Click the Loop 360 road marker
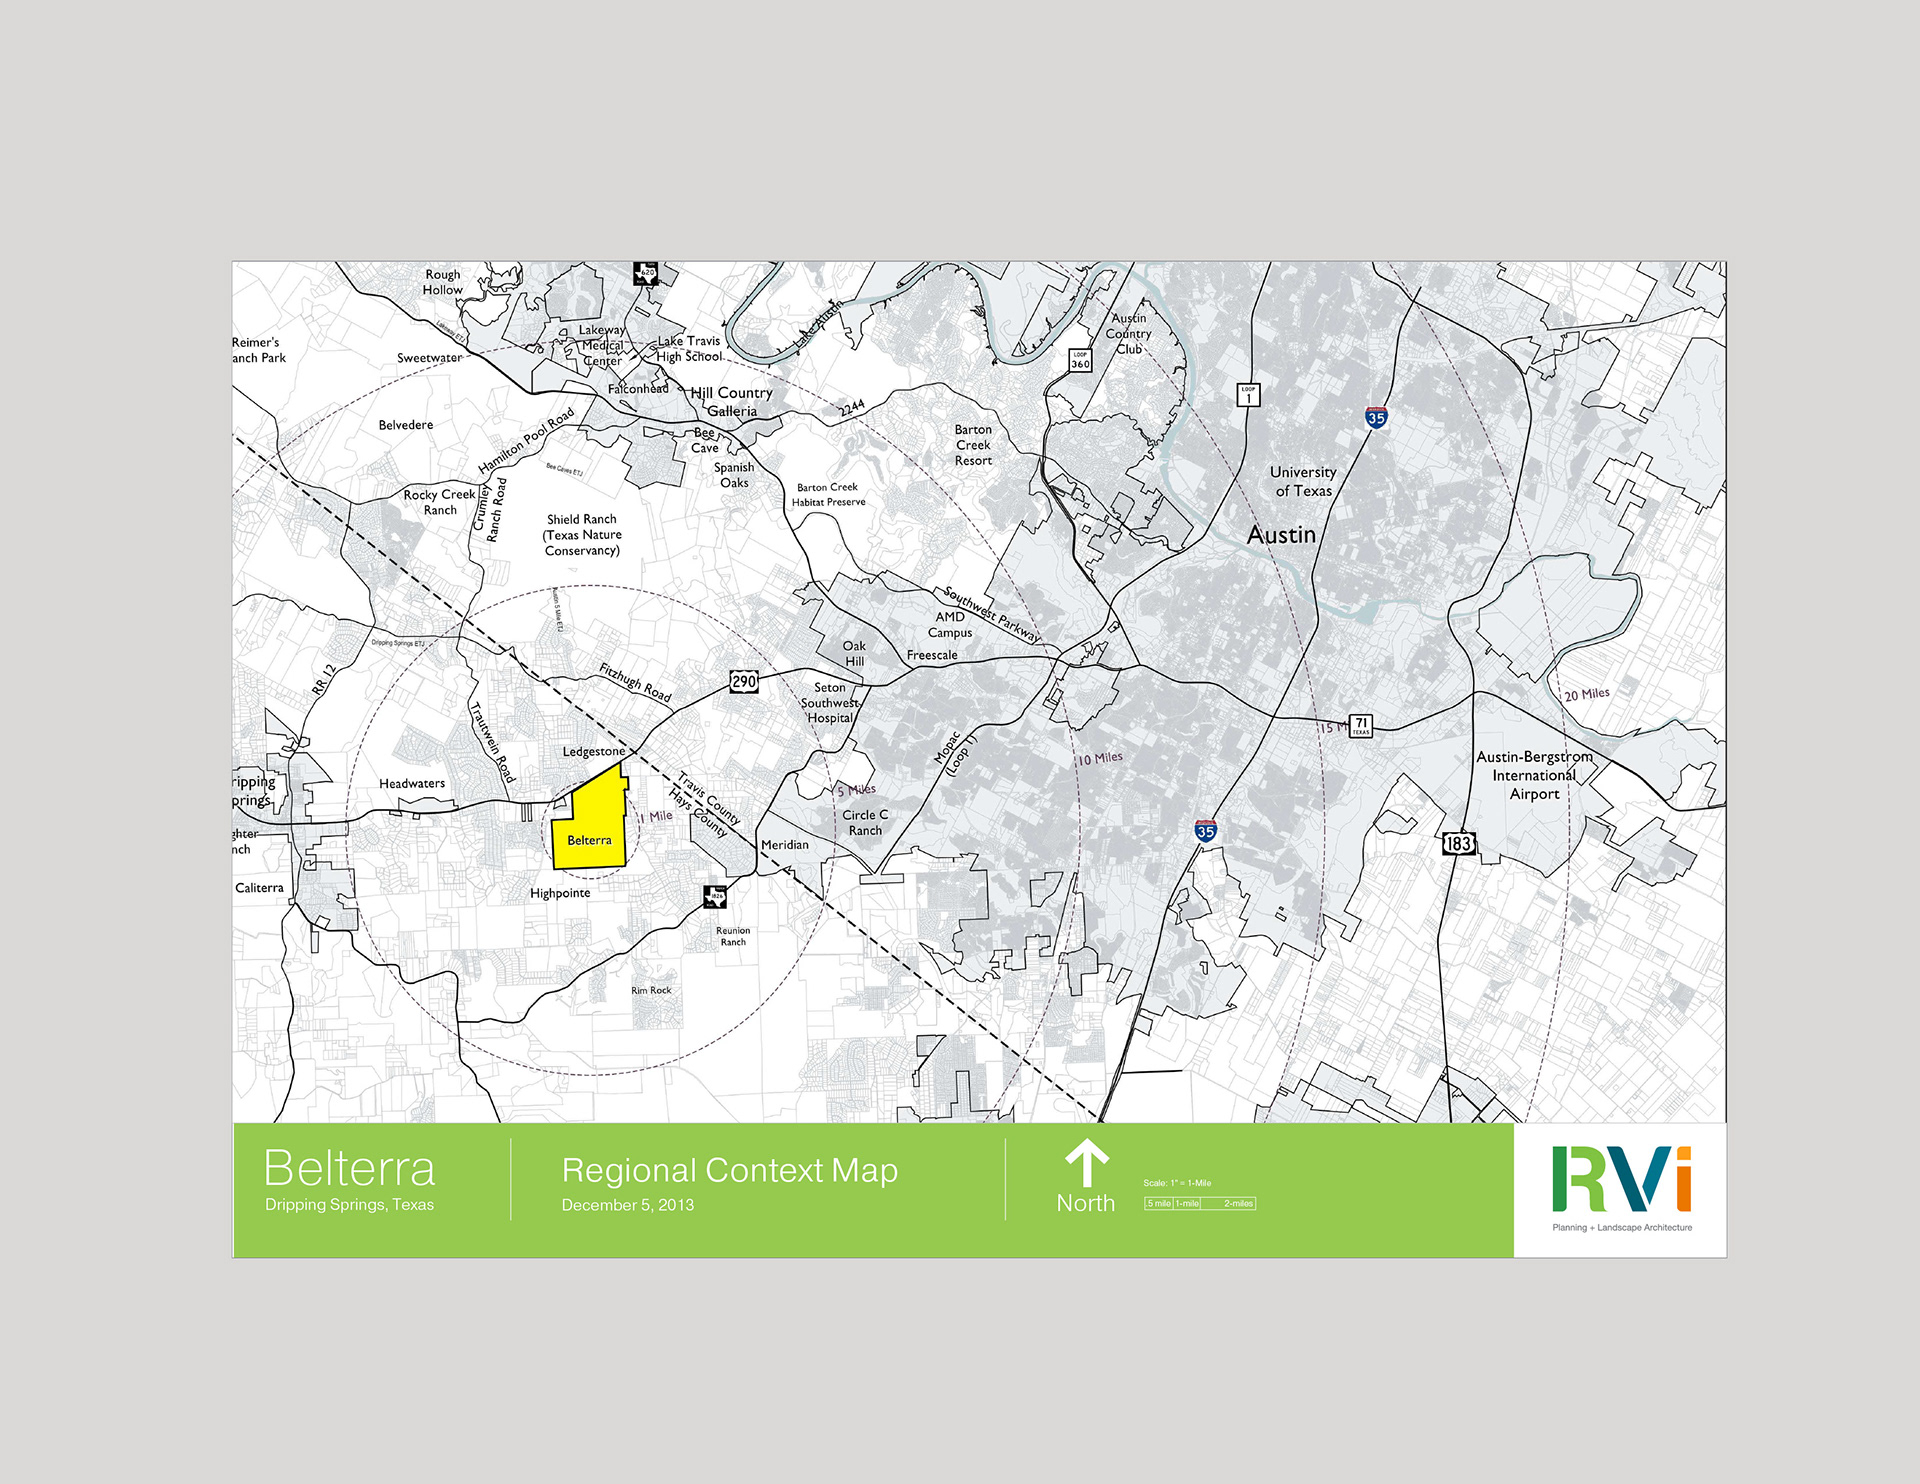Image resolution: width=1920 pixels, height=1484 pixels. click(1080, 360)
